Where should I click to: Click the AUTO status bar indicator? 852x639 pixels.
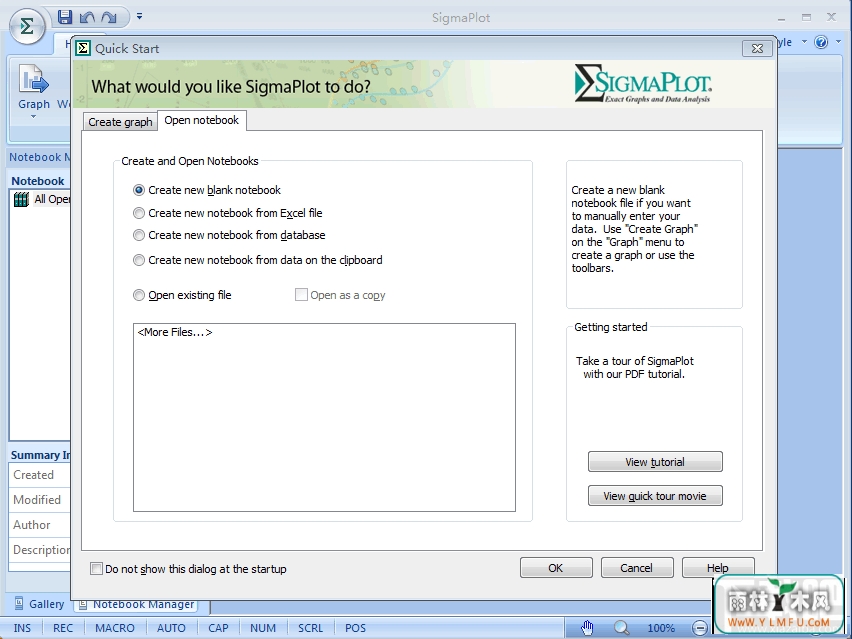pos(171,628)
